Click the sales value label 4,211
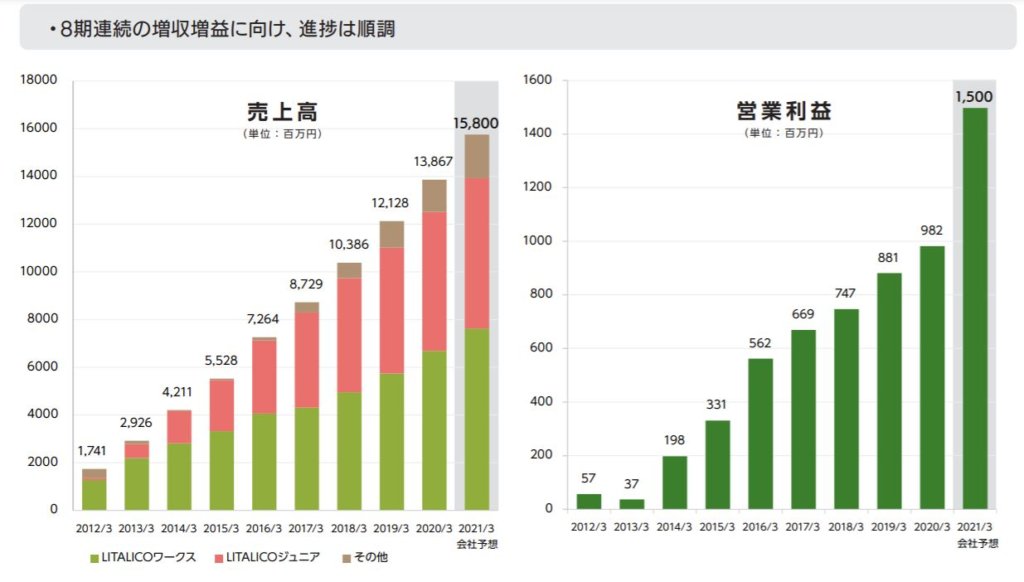Viewport: 1024px width, 582px height. (x=177, y=392)
